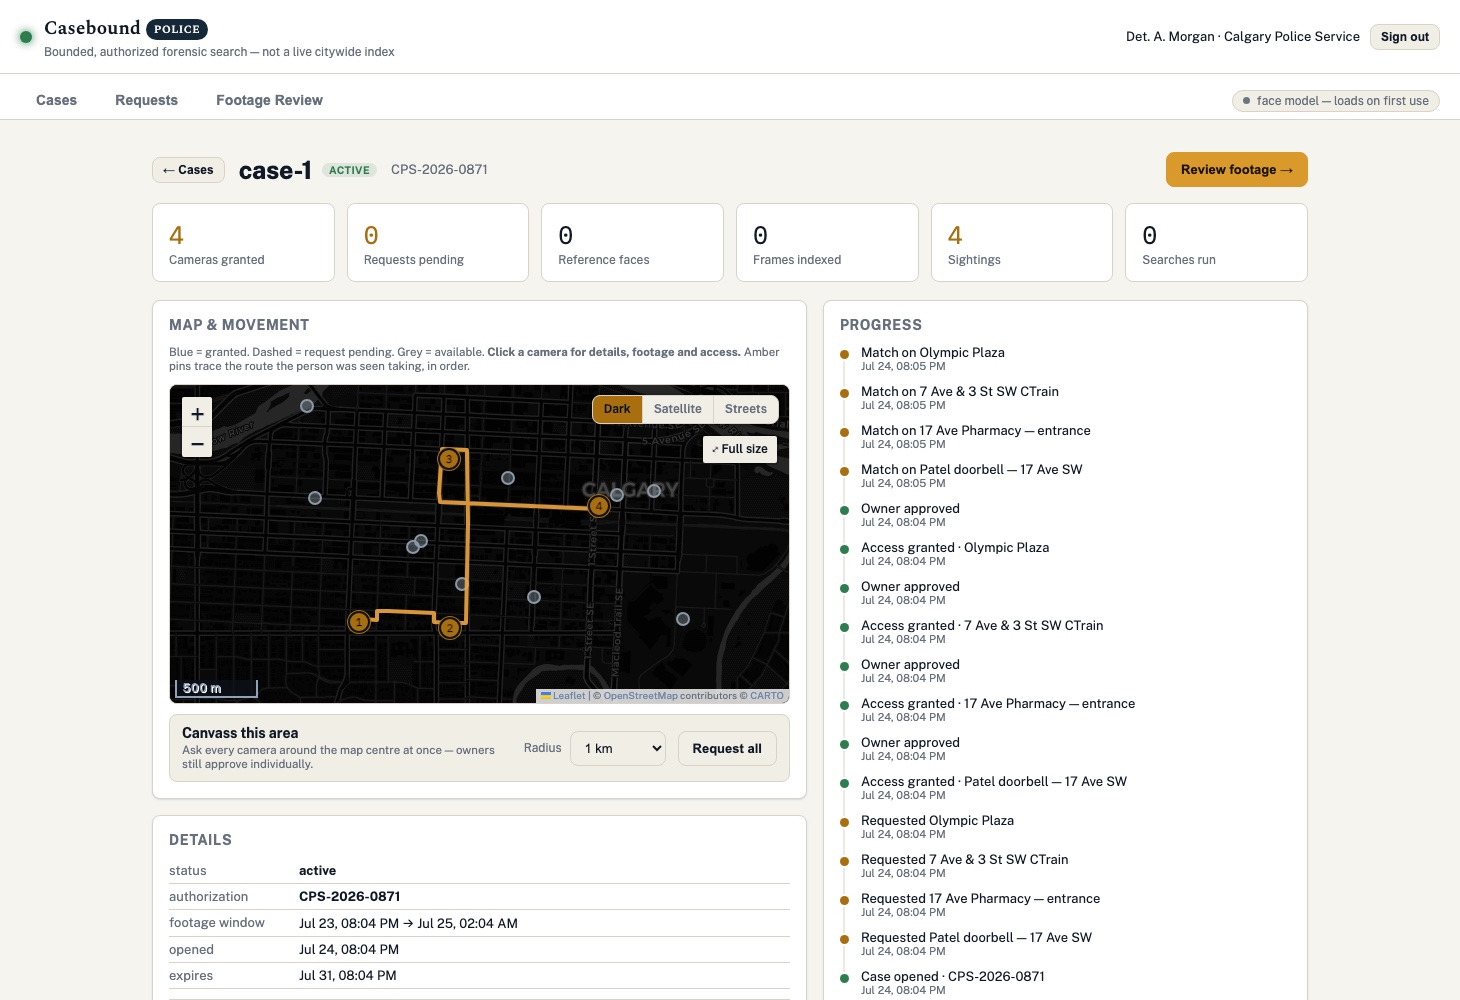This screenshot has width=1460, height=1000.
Task: Click the POLICE badge next to Casebound
Action: [x=177, y=29]
